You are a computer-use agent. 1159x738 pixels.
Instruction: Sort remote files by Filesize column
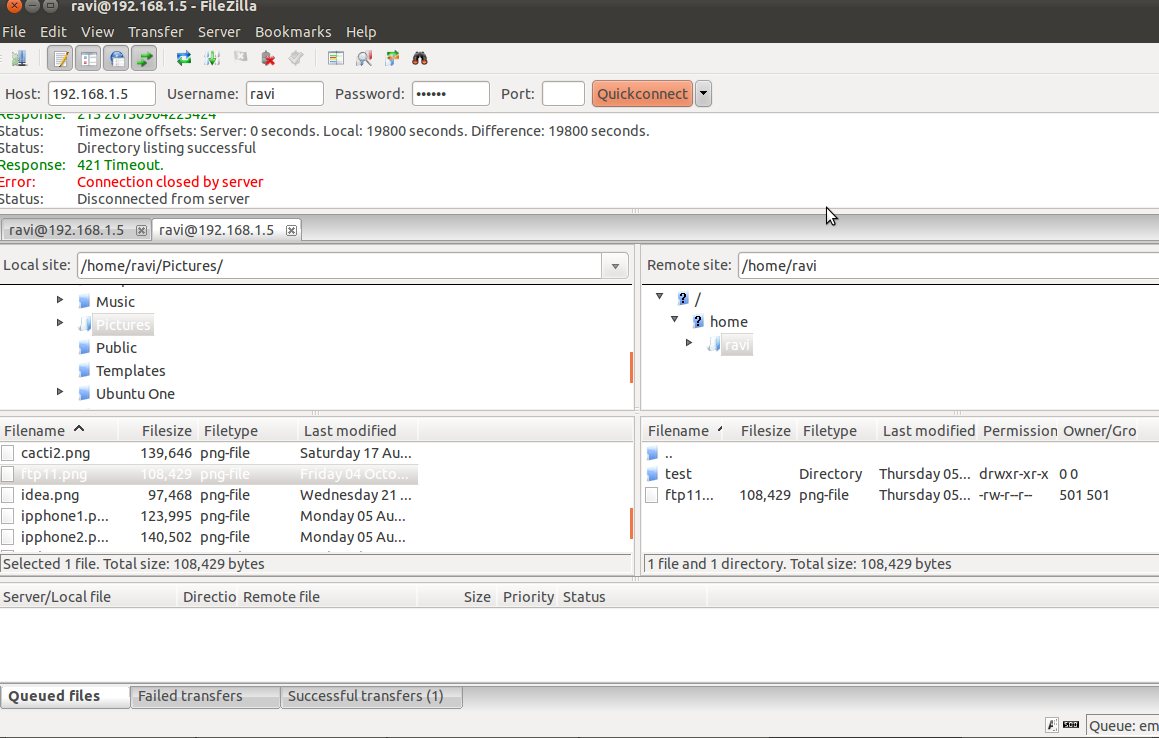765,430
